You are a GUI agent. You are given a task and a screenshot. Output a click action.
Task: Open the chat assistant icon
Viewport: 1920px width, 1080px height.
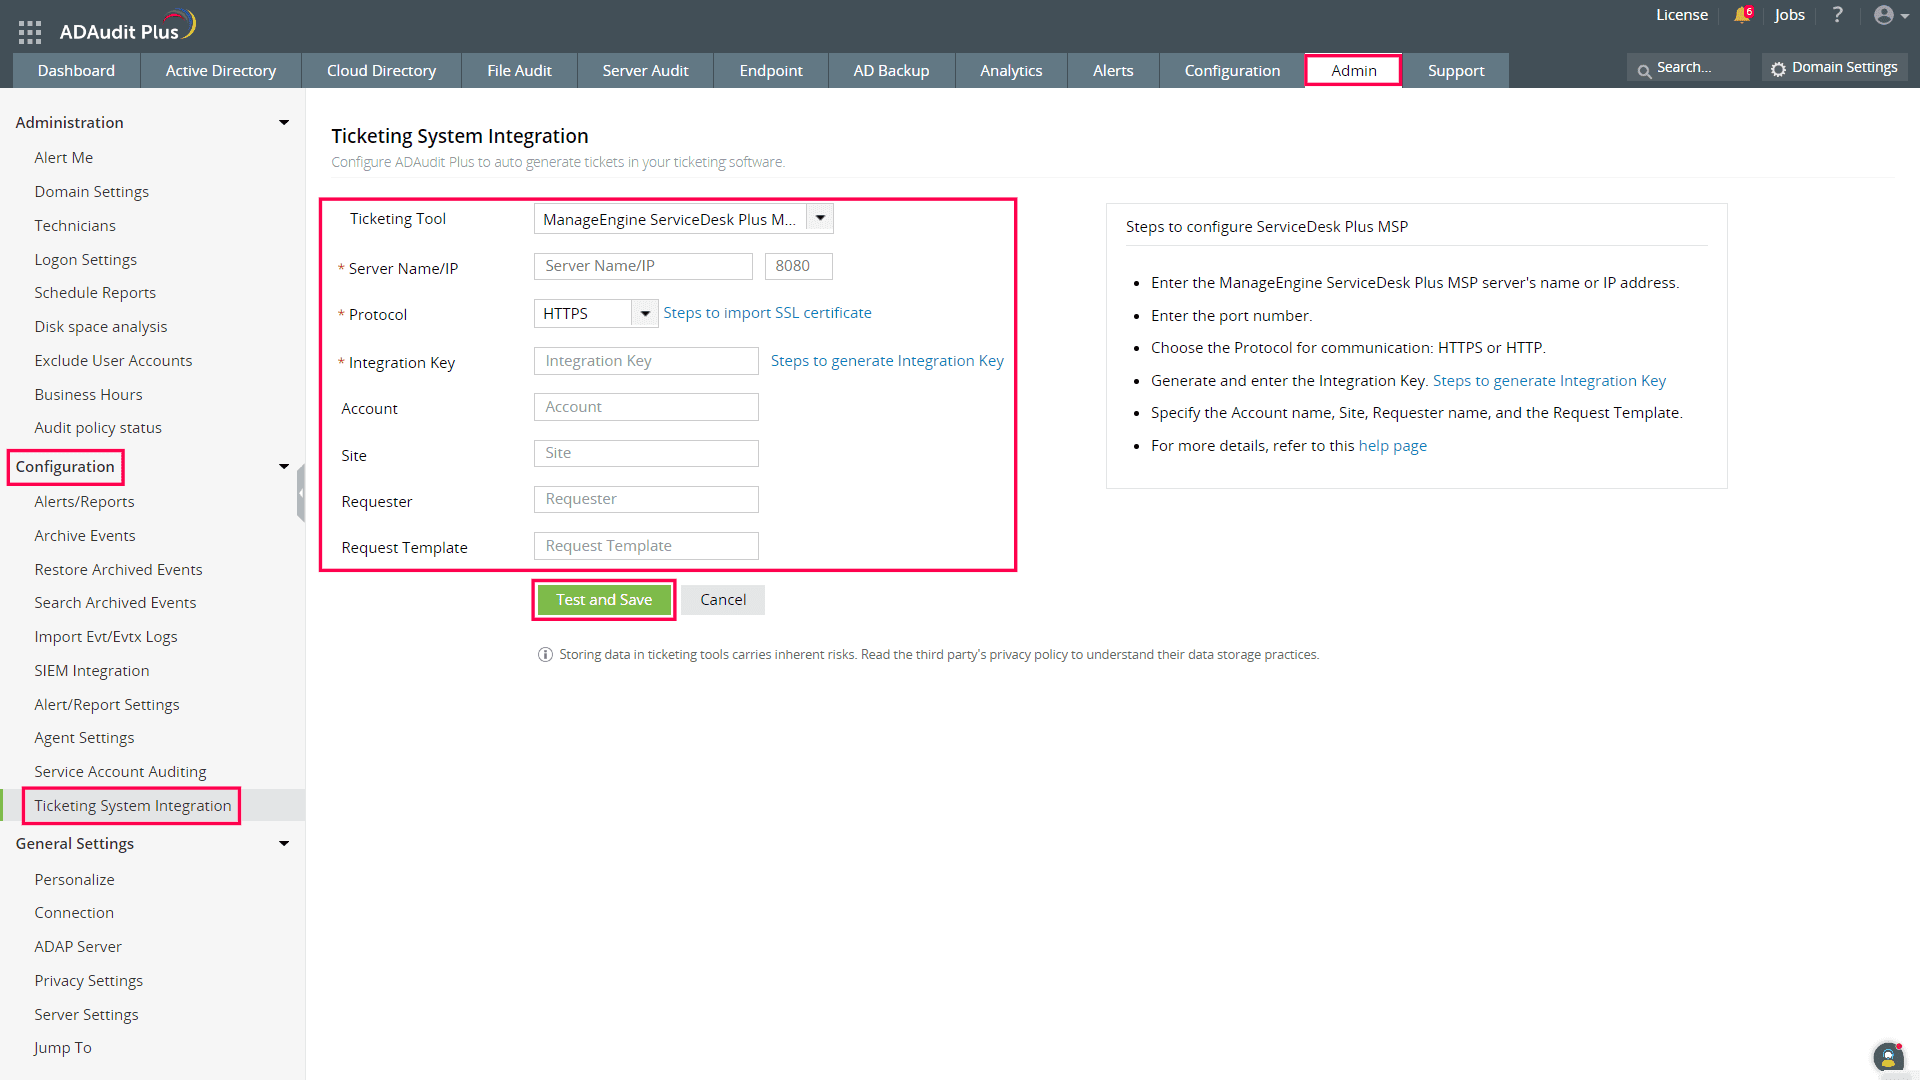tap(1887, 1056)
